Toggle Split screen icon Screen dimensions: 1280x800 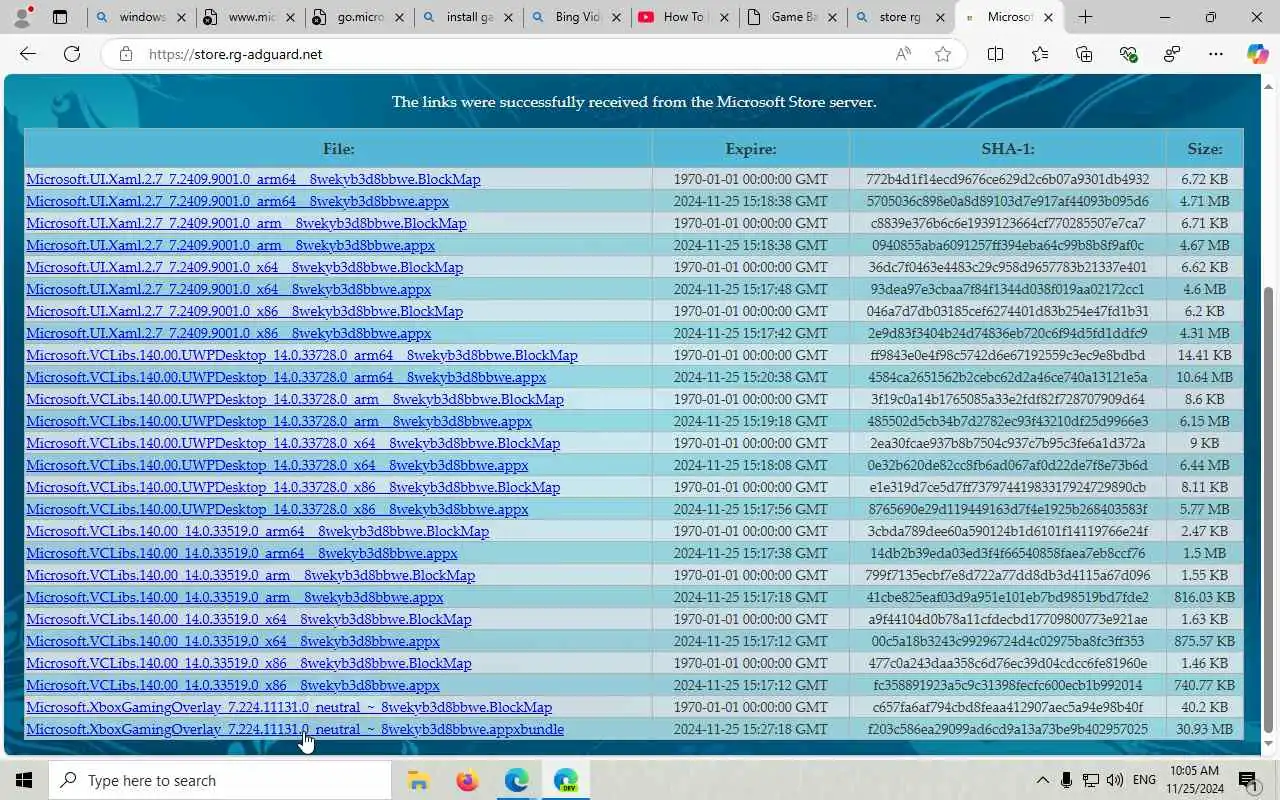[x=995, y=54]
